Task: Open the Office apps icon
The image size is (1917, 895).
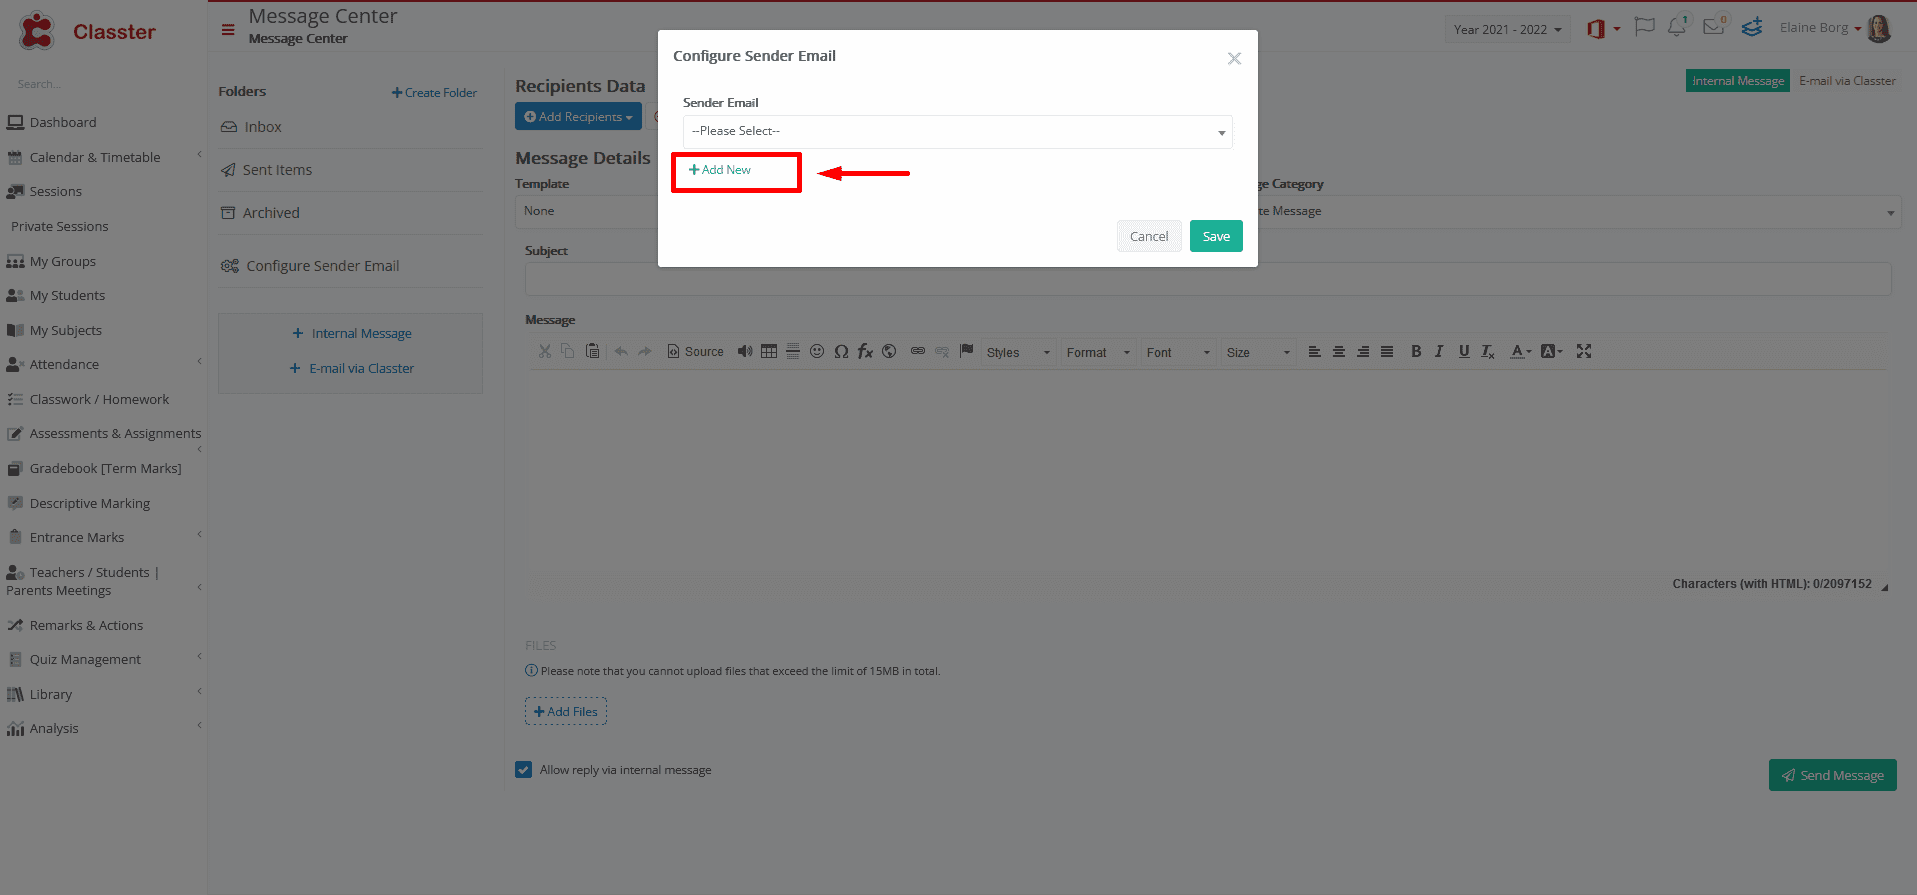Action: click(x=1596, y=29)
